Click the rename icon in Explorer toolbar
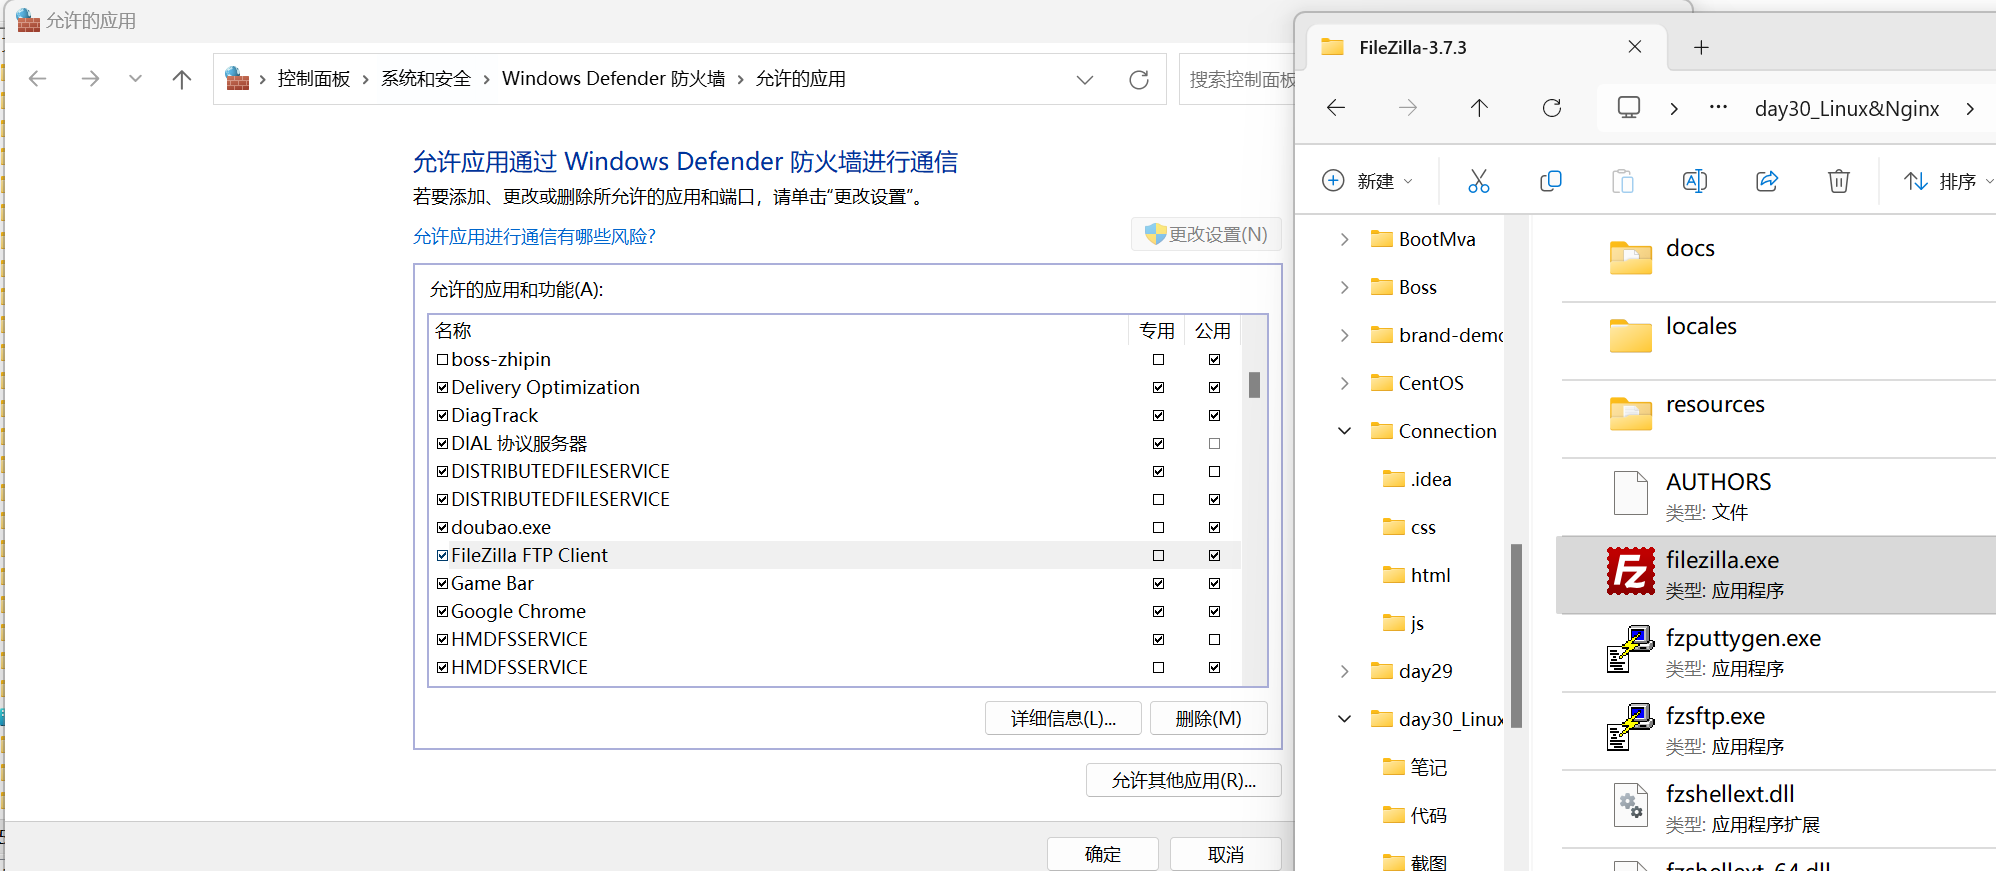The height and width of the screenshot is (871, 1996). (1695, 181)
